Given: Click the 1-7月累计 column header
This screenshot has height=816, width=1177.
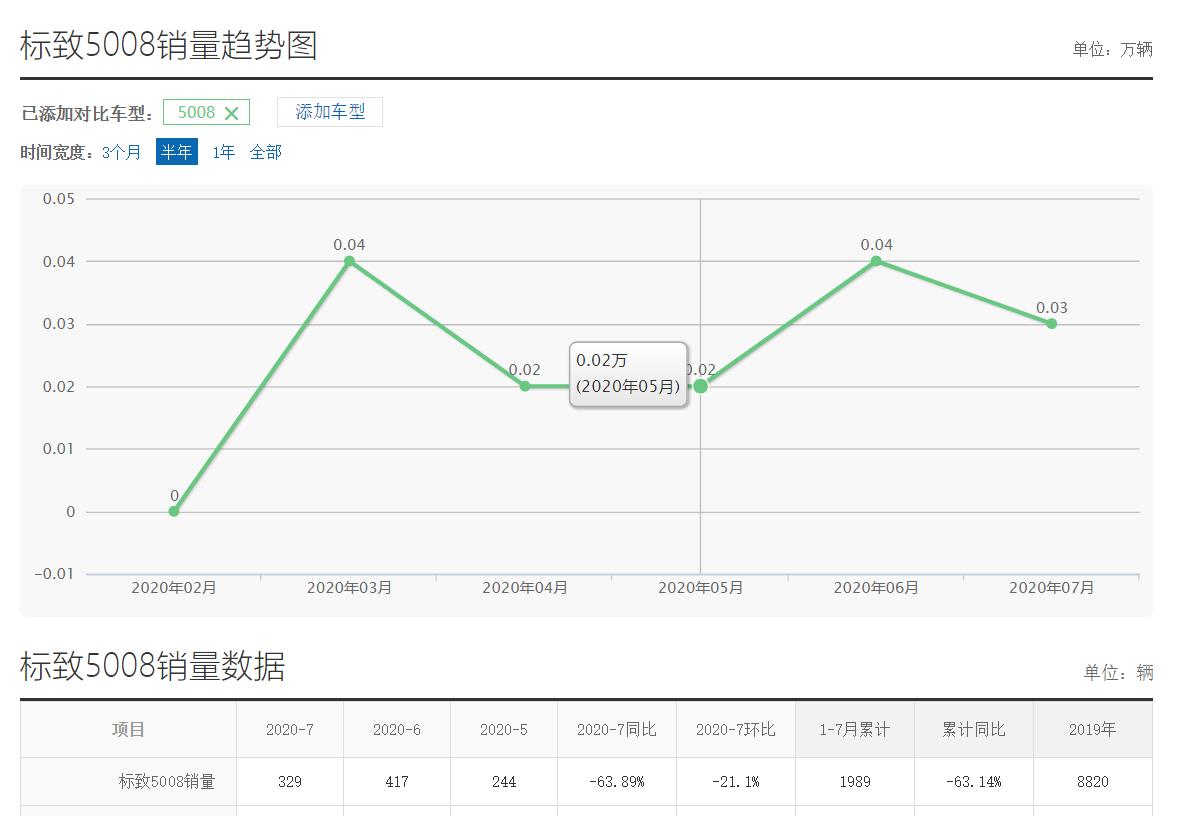Looking at the screenshot, I should point(855,730).
